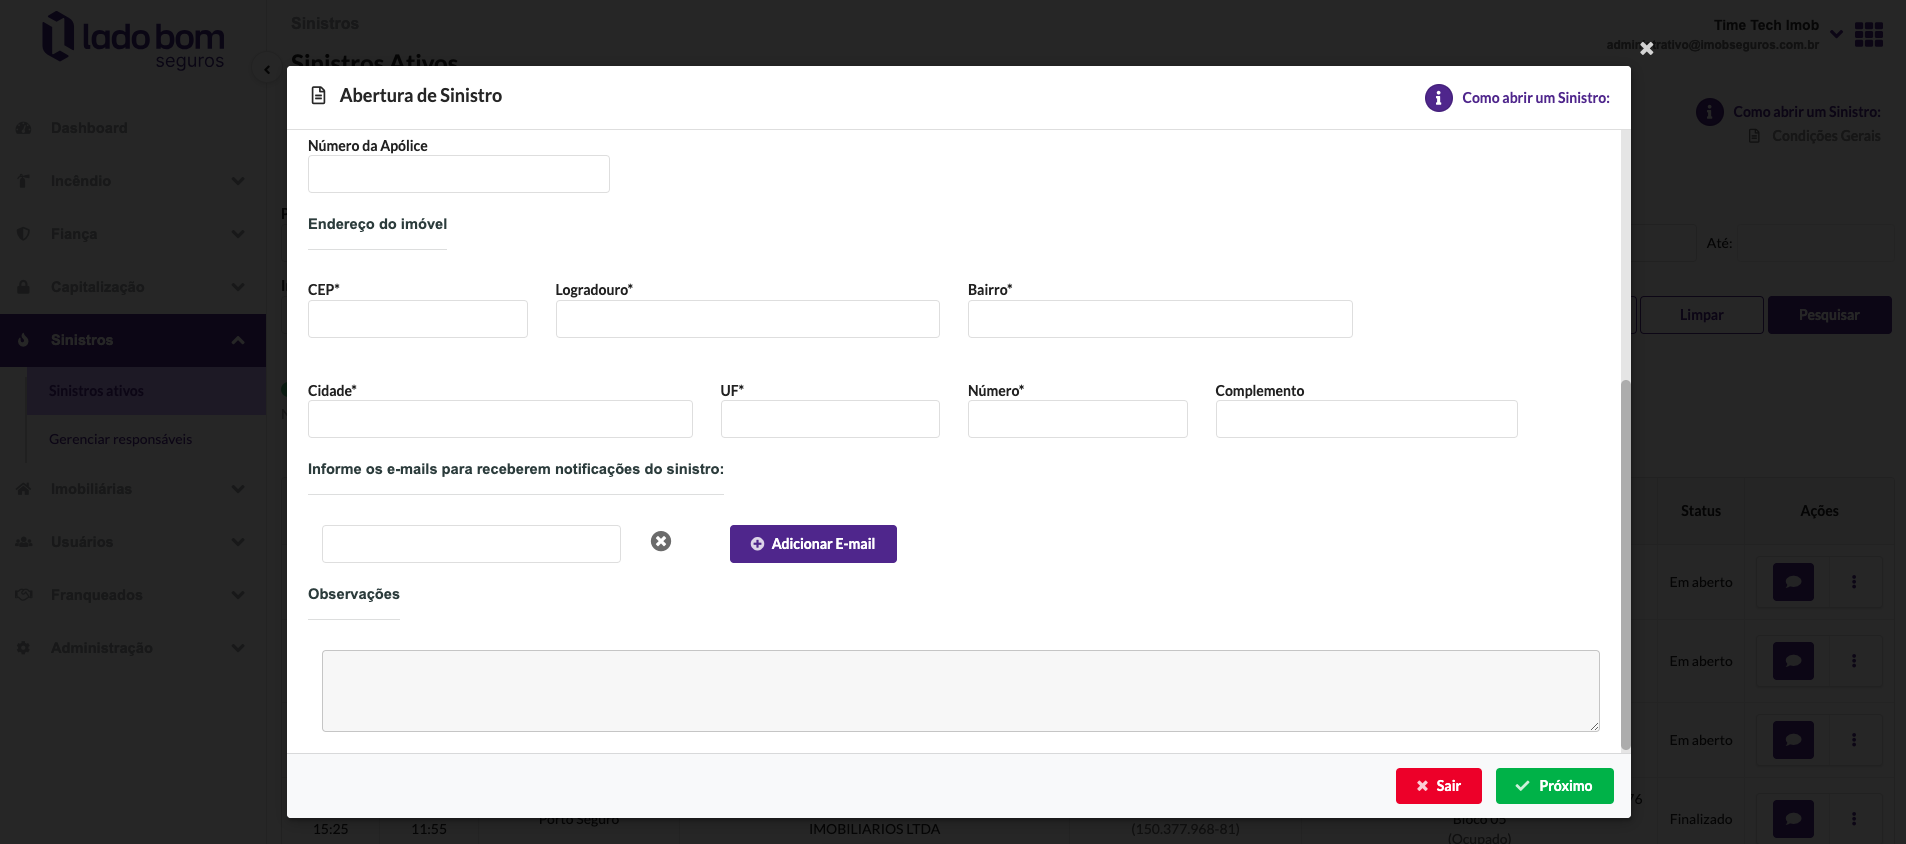Click the Sinistros breadcrumb at page top
Image resolution: width=1906 pixels, height=844 pixels.
coord(324,23)
